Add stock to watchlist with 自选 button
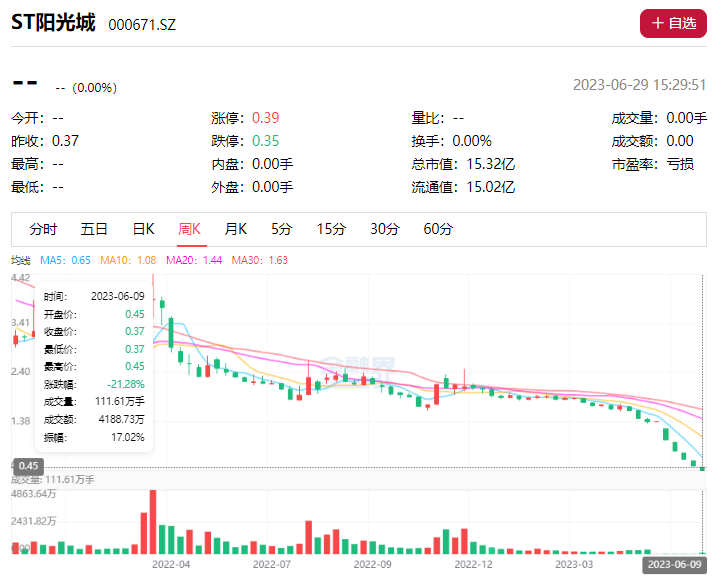The height and width of the screenshot is (580, 718). click(x=673, y=23)
